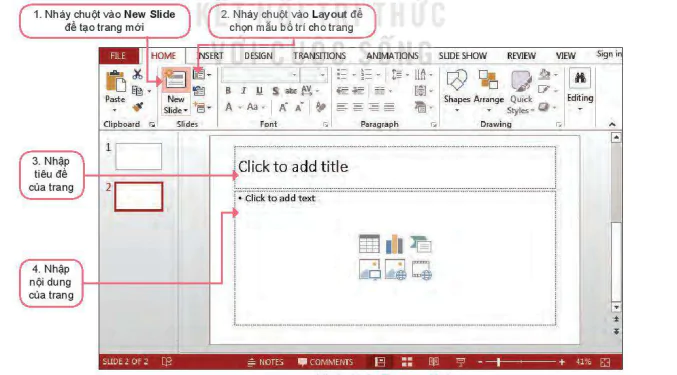Click Reading View icon in status bar
The height and width of the screenshot is (375, 677).
433,362
